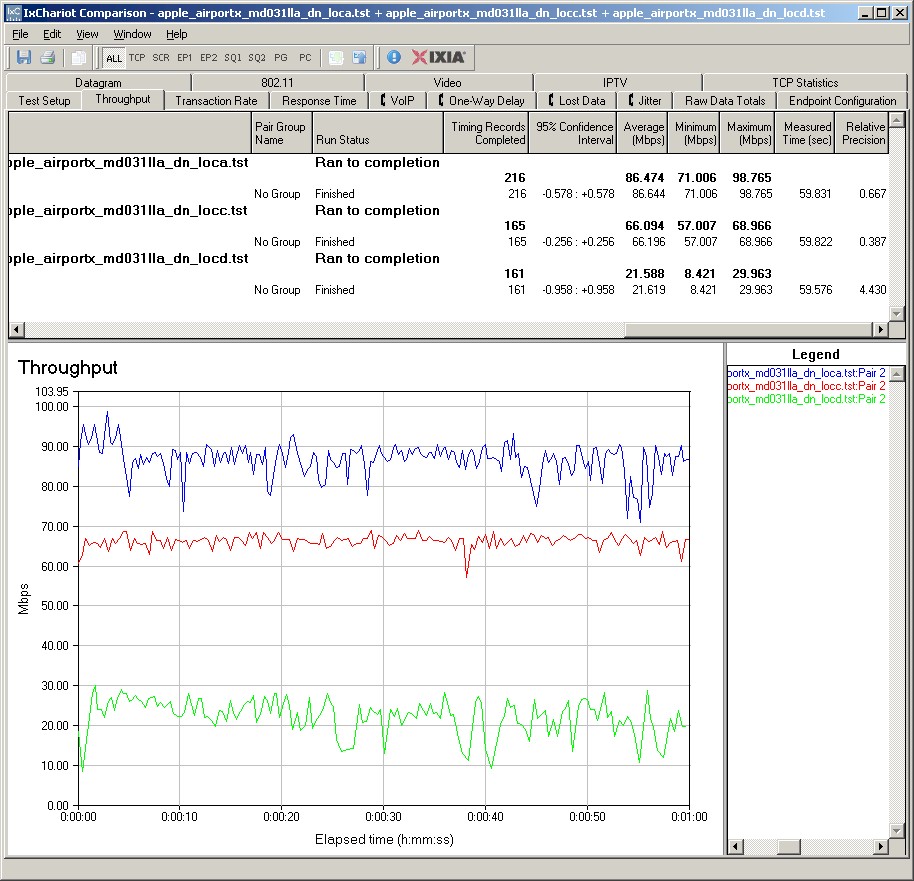Switch to the Transaction Rate tab
This screenshot has height=881, width=914.
coord(216,101)
